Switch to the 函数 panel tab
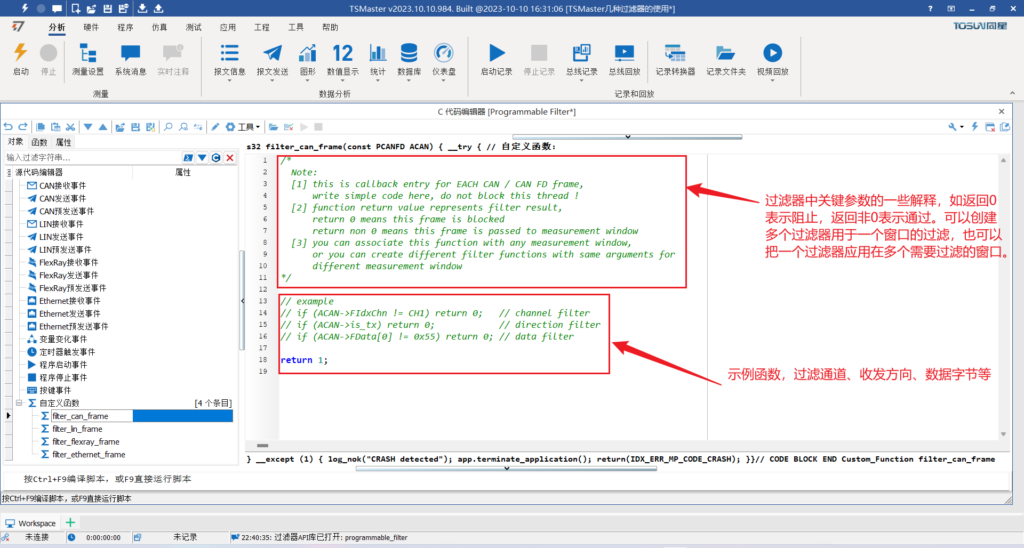 tap(39, 142)
